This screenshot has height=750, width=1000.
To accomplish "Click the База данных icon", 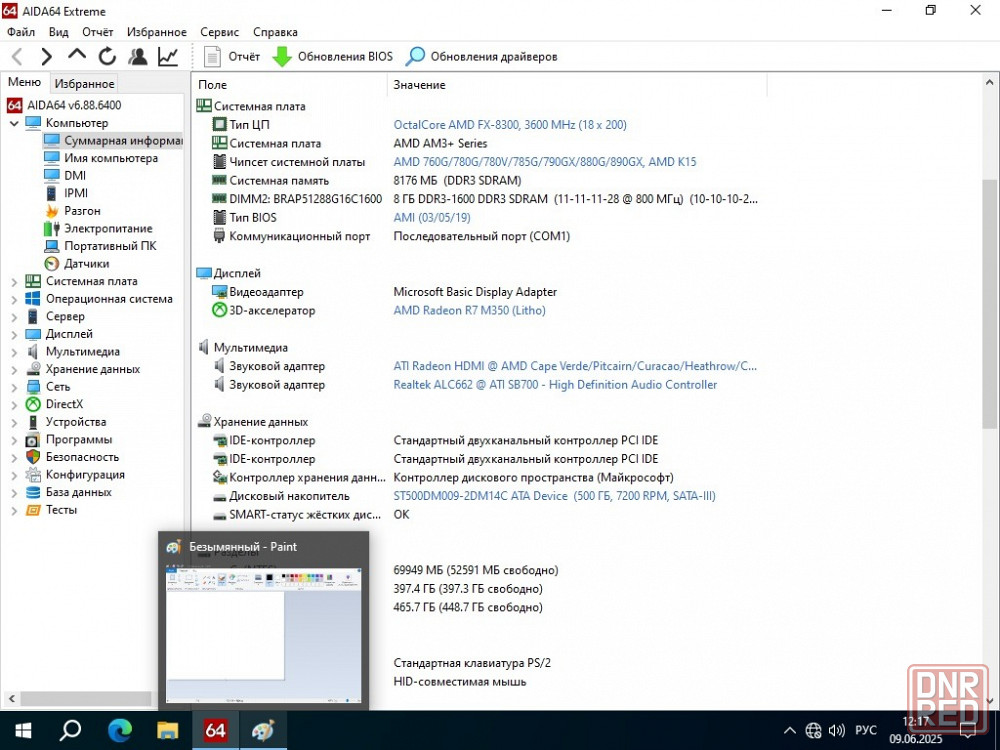I will coord(33,492).
